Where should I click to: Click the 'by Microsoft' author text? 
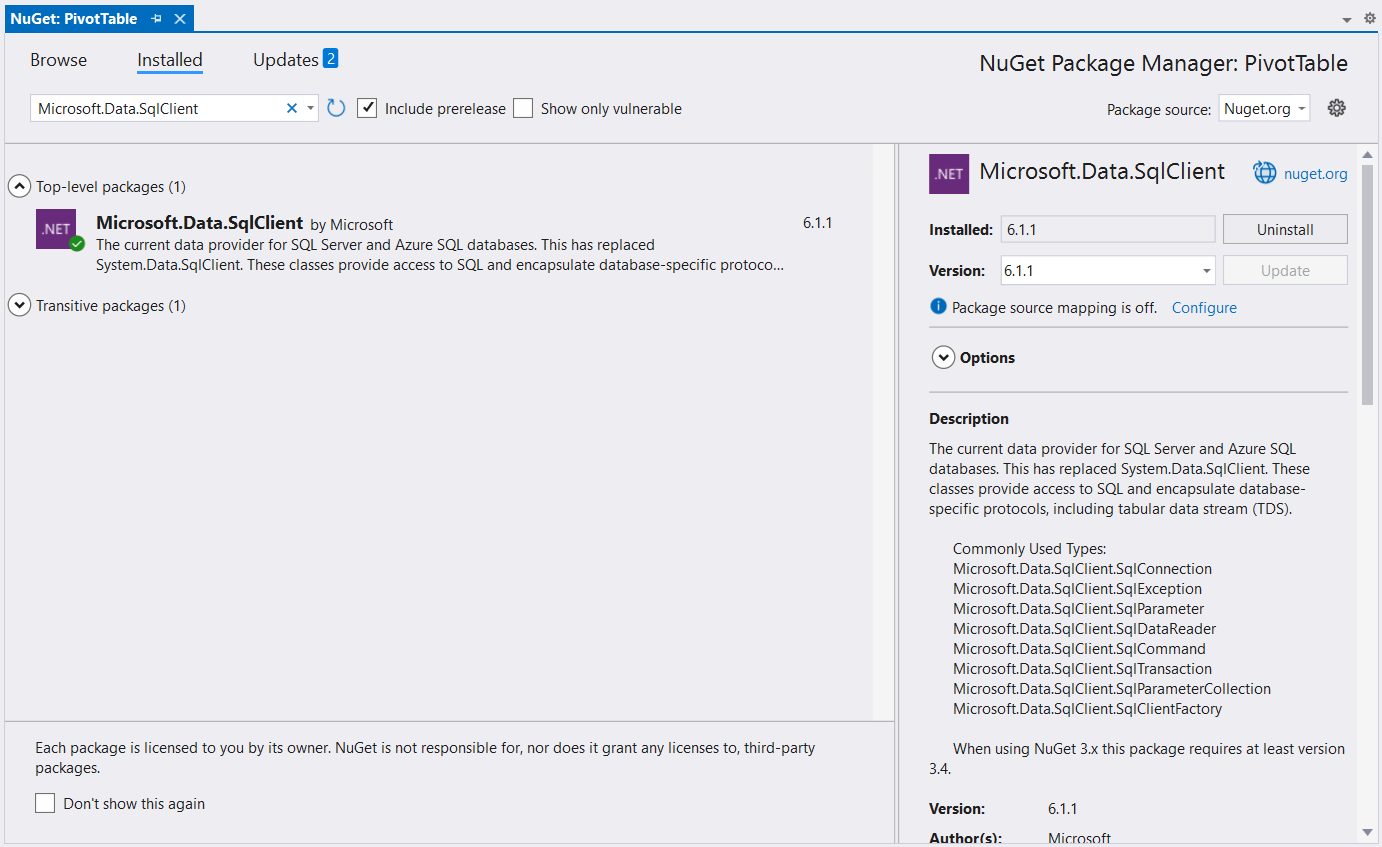[x=352, y=225]
